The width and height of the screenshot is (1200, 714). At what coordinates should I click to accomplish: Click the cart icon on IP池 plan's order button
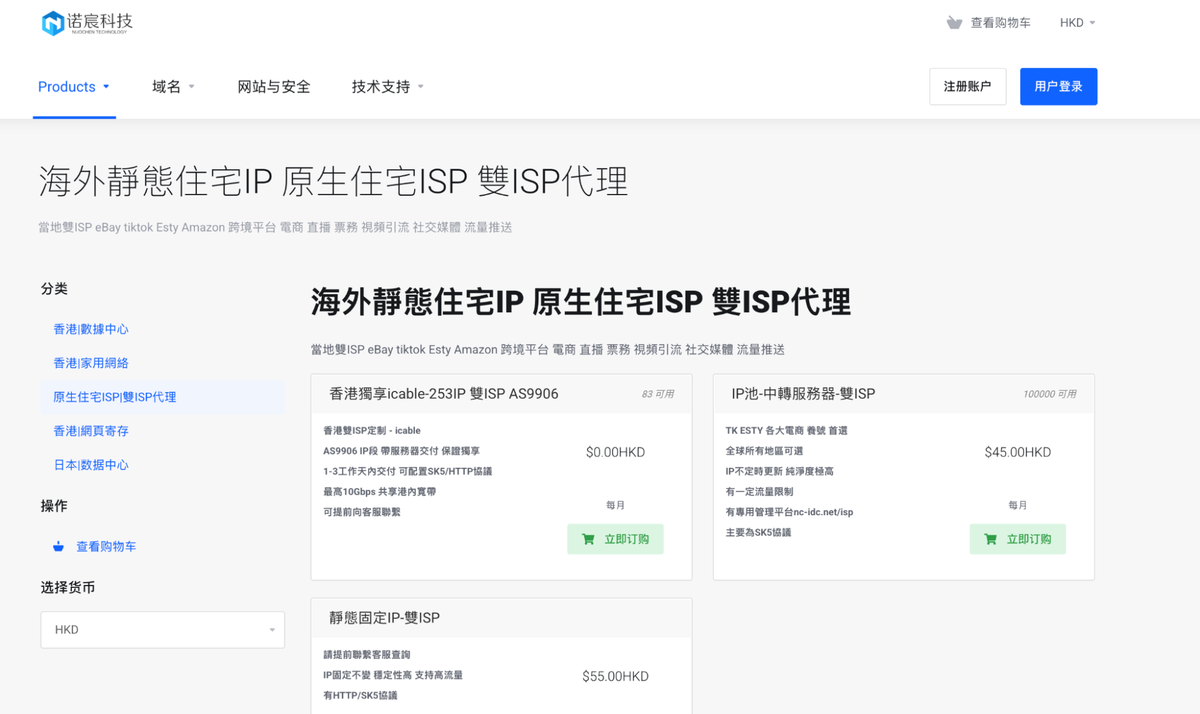990,538
